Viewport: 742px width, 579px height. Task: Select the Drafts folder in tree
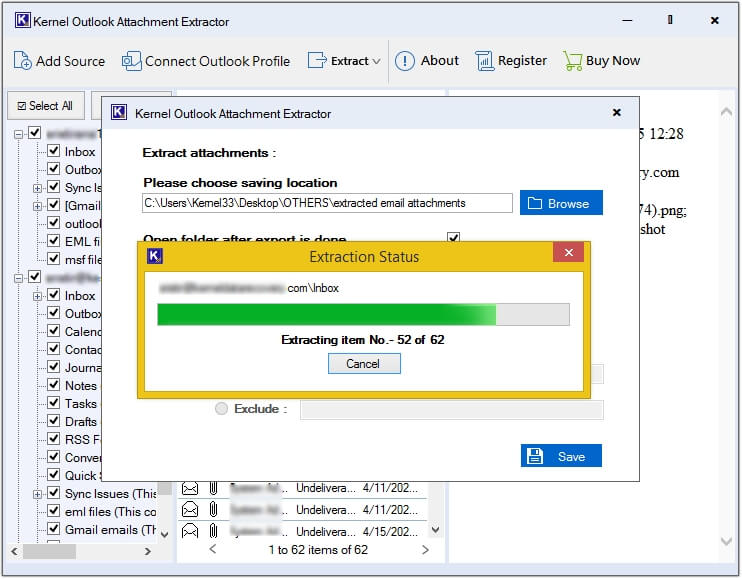pos(81,421)
